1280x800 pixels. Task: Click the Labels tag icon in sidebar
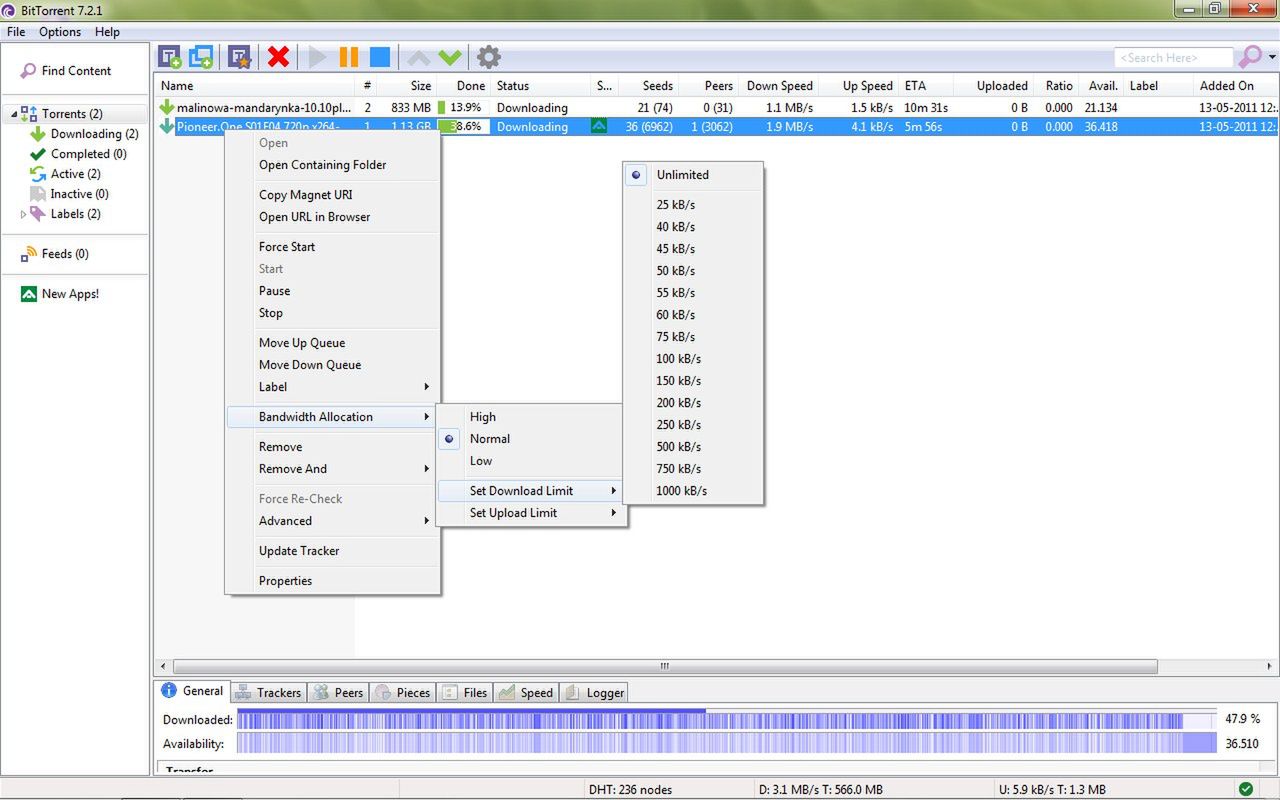[39, 214]
